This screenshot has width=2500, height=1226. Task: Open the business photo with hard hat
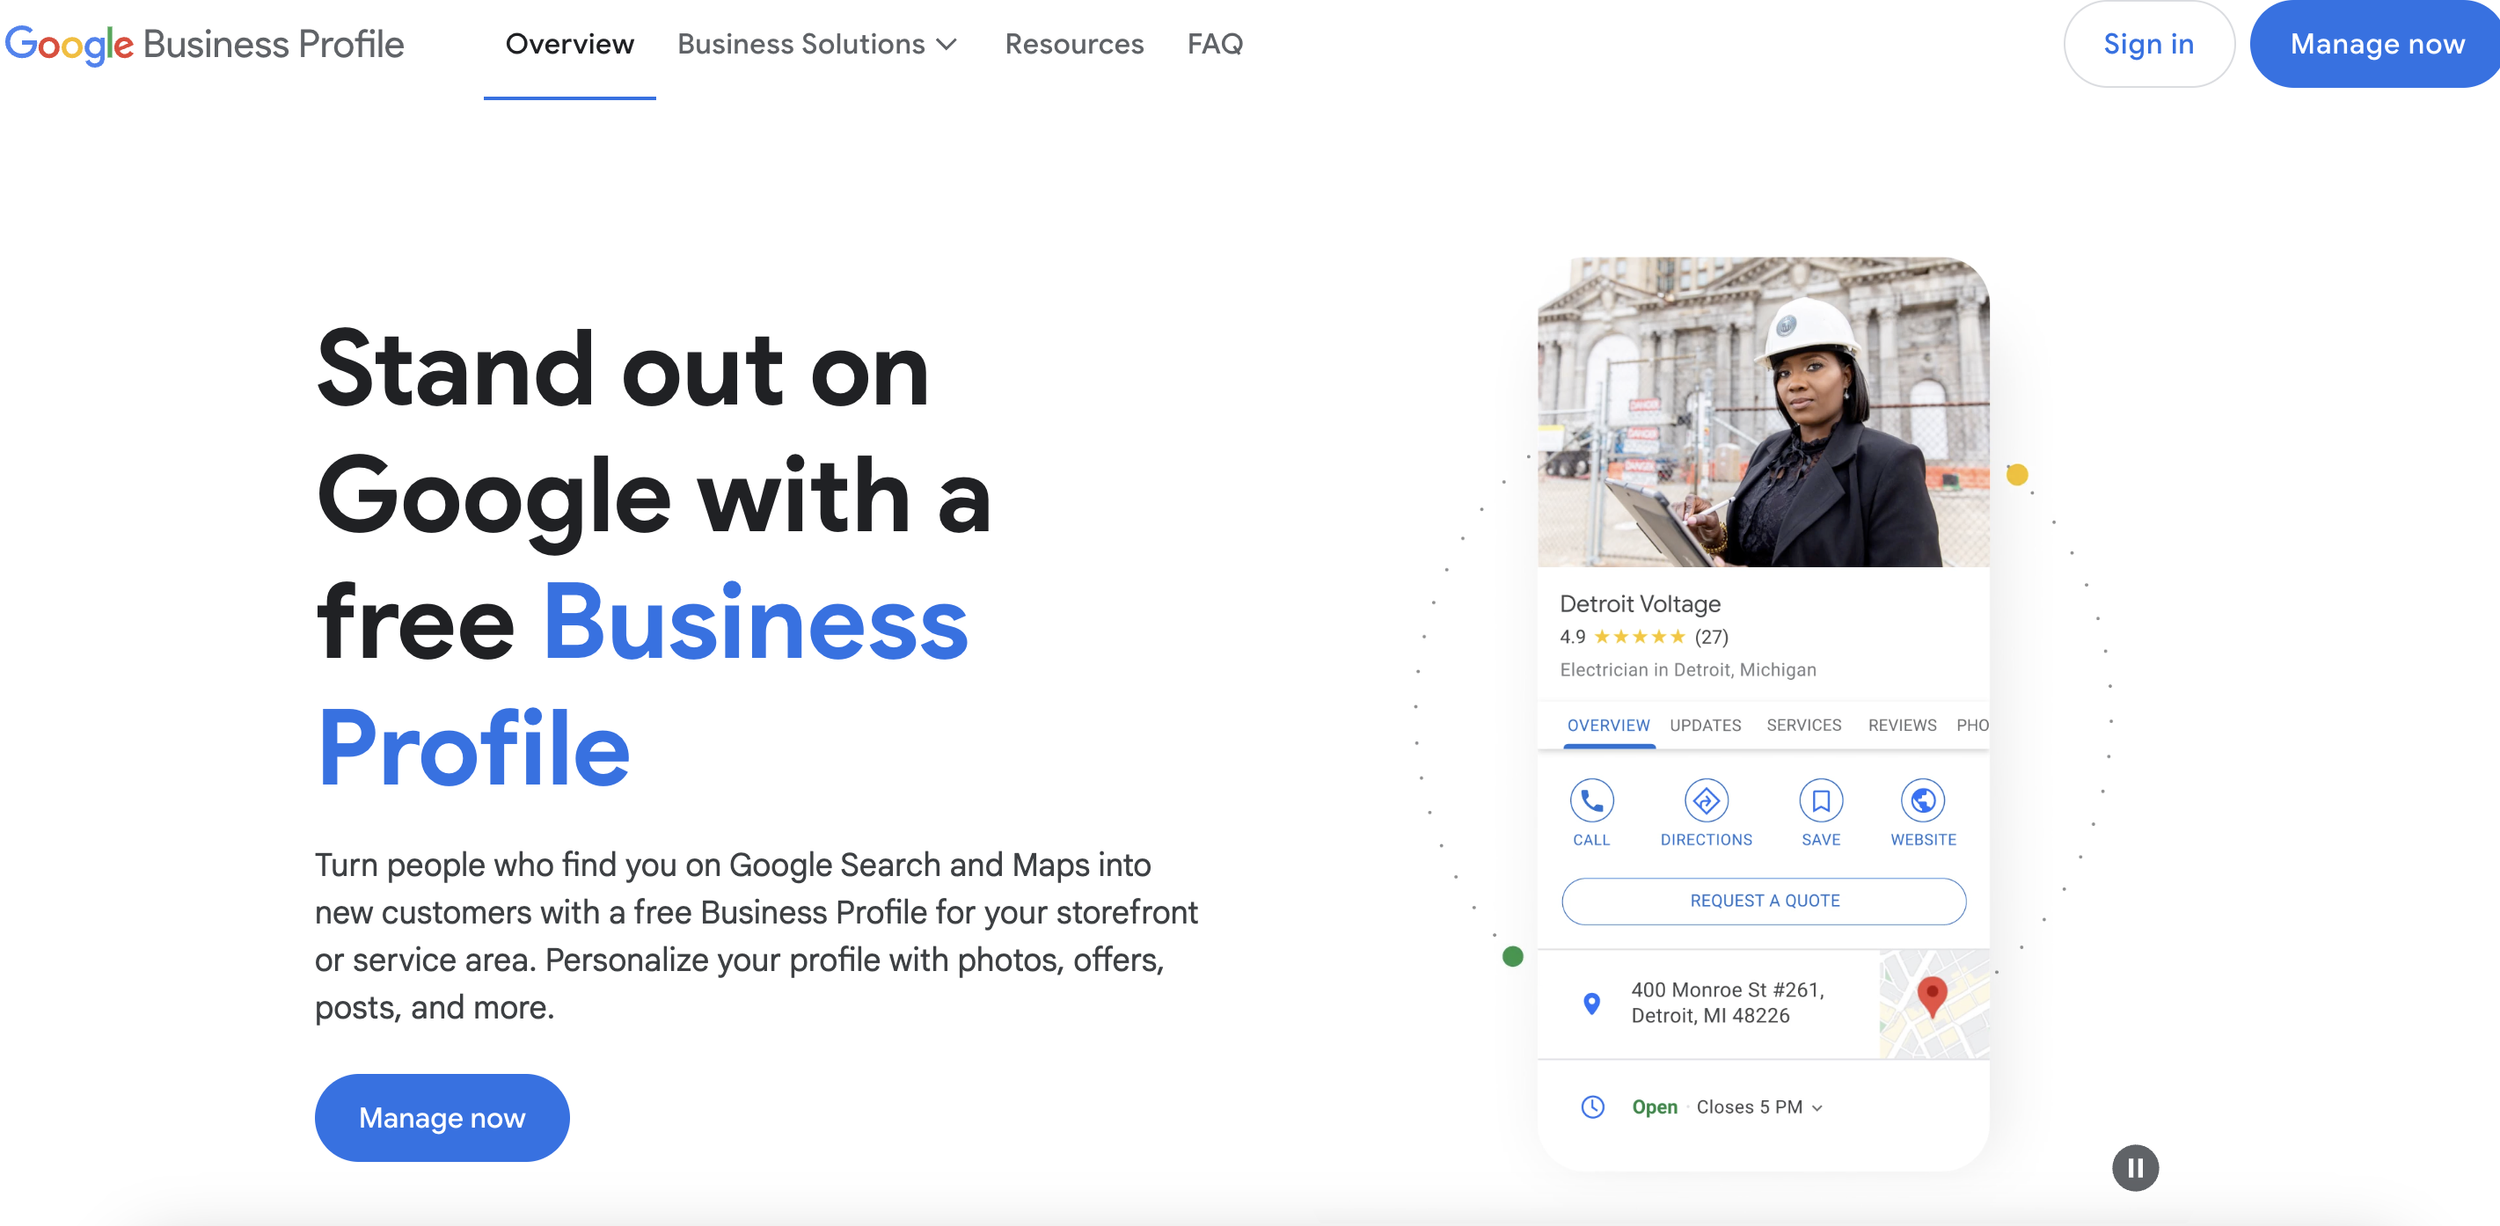tap(1763, 412)
